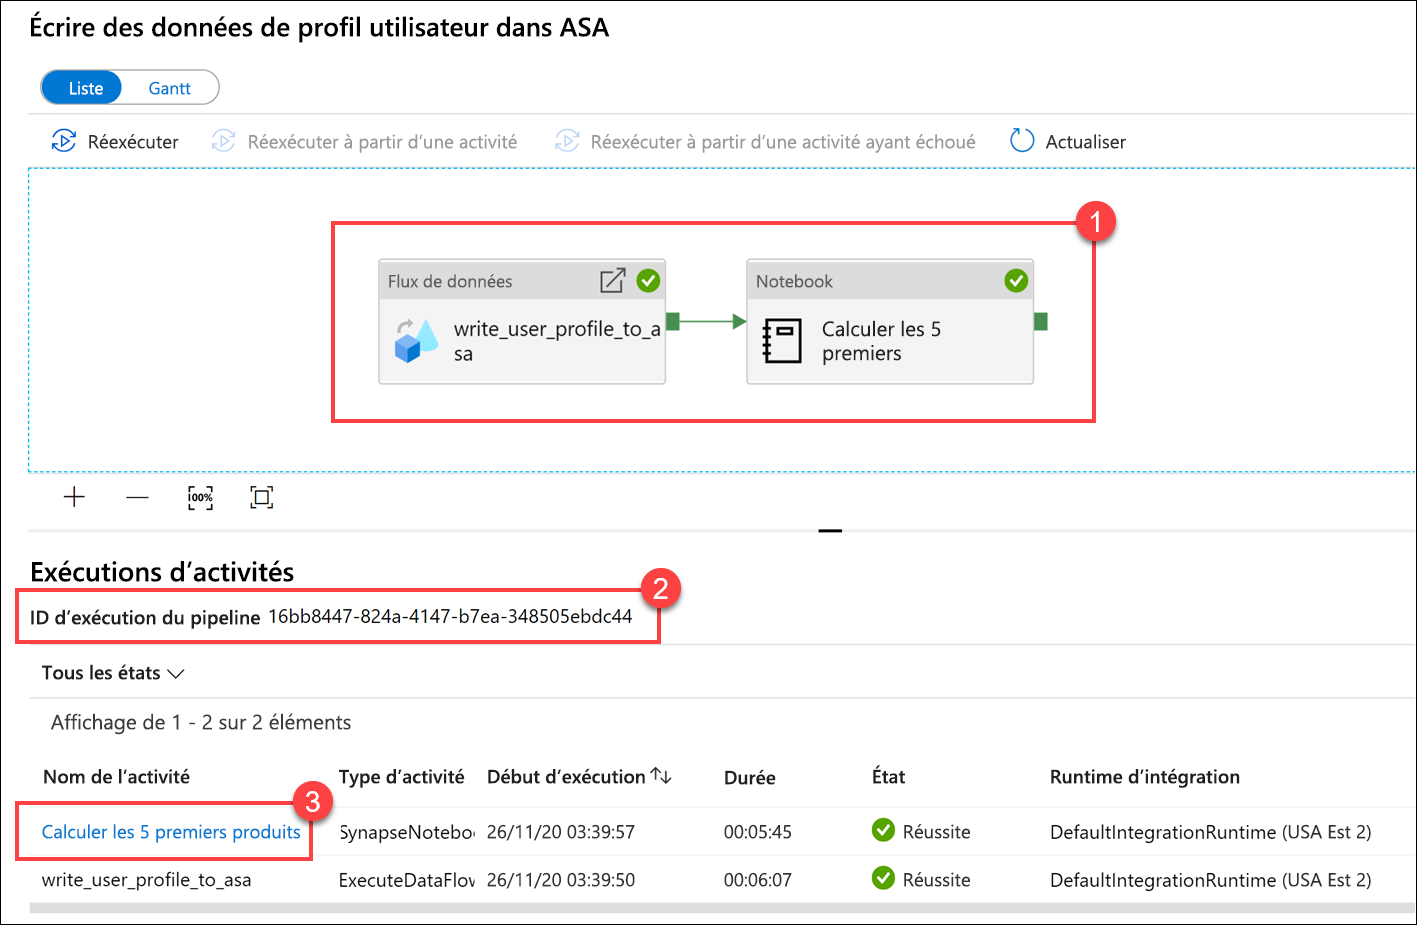
Task: Click duration 00:05:45
Action: click(x=757, y=832)
